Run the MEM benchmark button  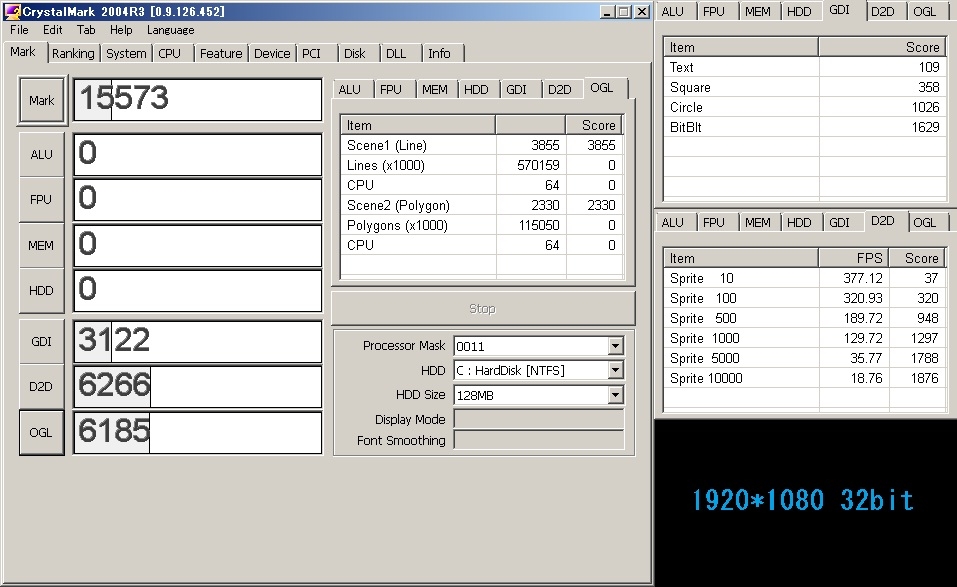point(42,245)
